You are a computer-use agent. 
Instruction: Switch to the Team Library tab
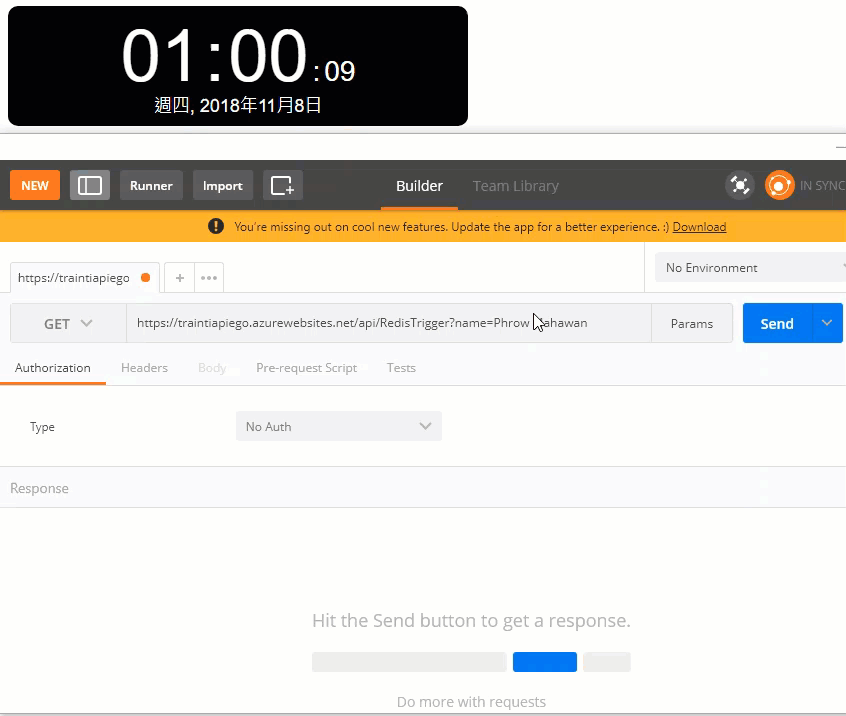click(516, 186)
